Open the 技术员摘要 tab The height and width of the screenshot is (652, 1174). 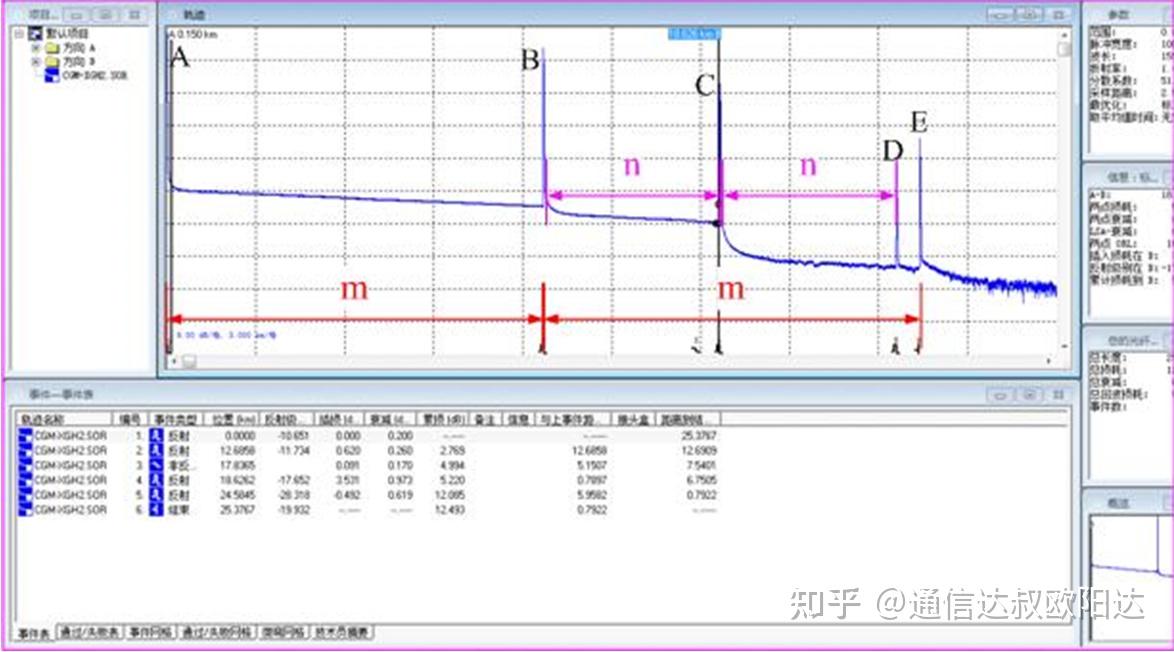345,632
